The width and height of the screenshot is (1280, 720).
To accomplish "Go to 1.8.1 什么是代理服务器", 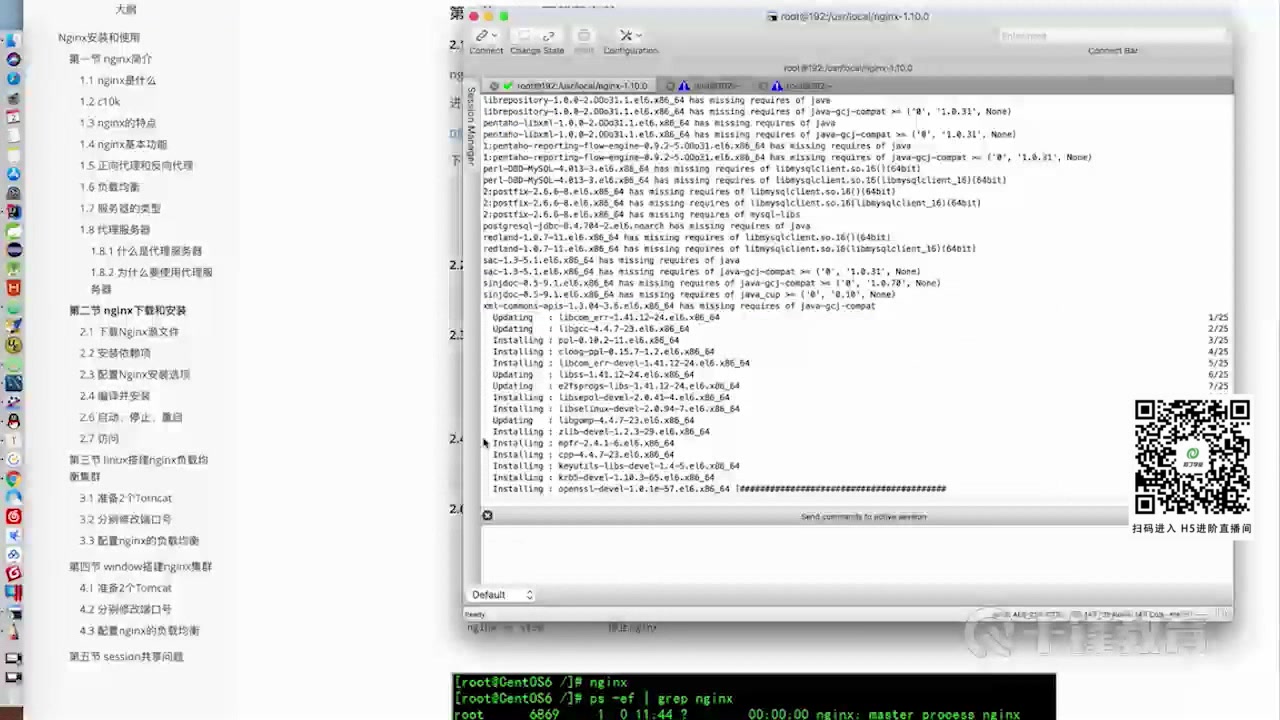I will point(146,251).
